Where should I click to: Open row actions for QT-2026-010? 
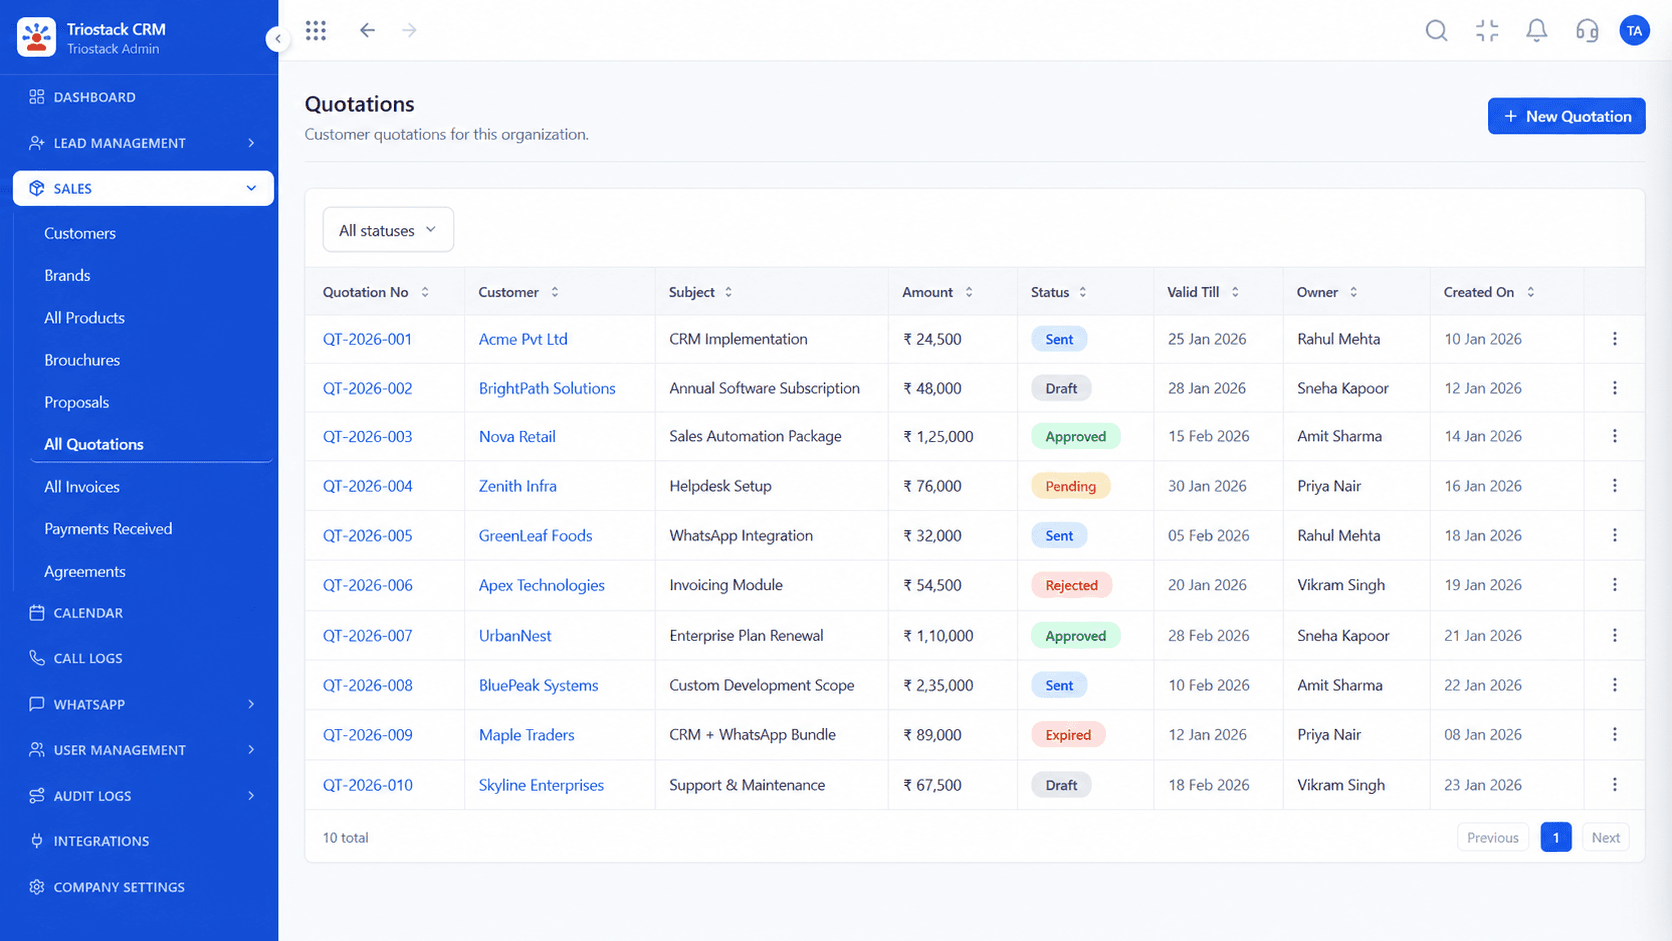[x=1614, y=785]
